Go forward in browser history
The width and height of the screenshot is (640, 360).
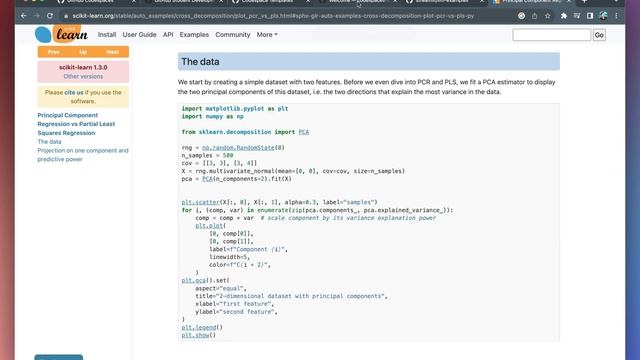click(37, 16)
